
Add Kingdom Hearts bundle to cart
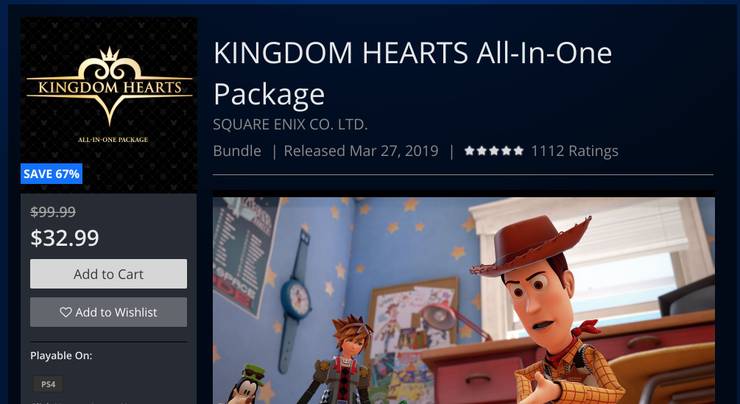109,274
